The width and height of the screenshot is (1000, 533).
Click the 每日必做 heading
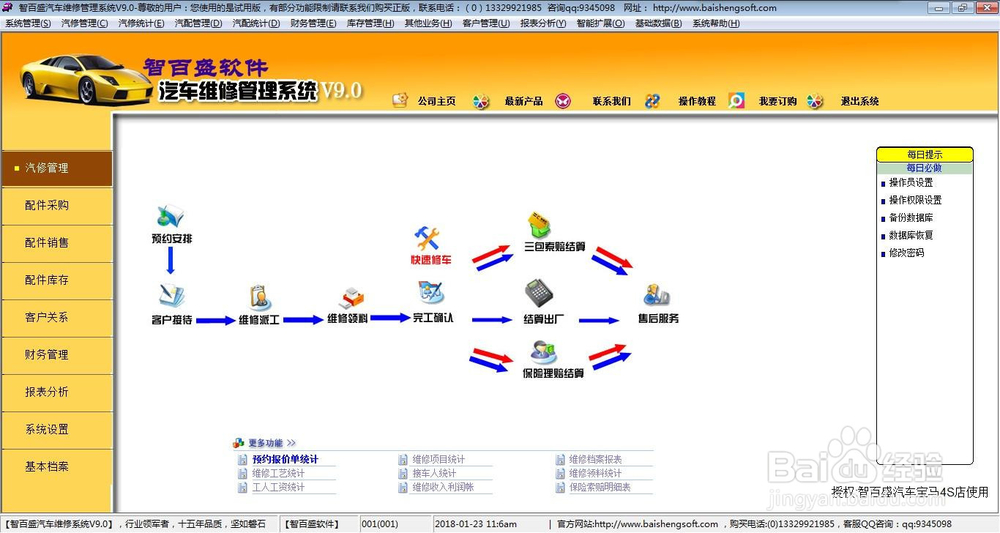tap(925, 168)
